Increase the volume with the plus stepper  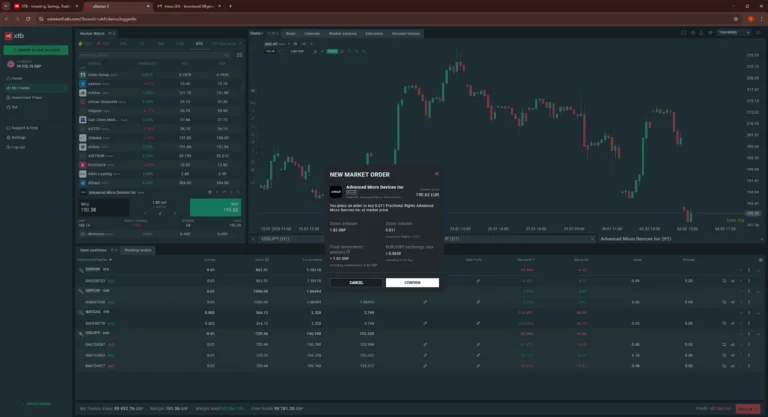tap(175, 213)
